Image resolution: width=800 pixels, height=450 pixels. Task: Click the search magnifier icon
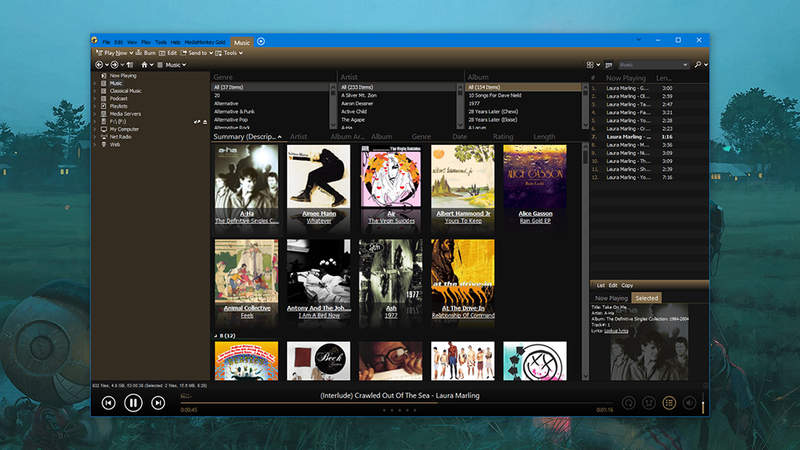(698, 65)
